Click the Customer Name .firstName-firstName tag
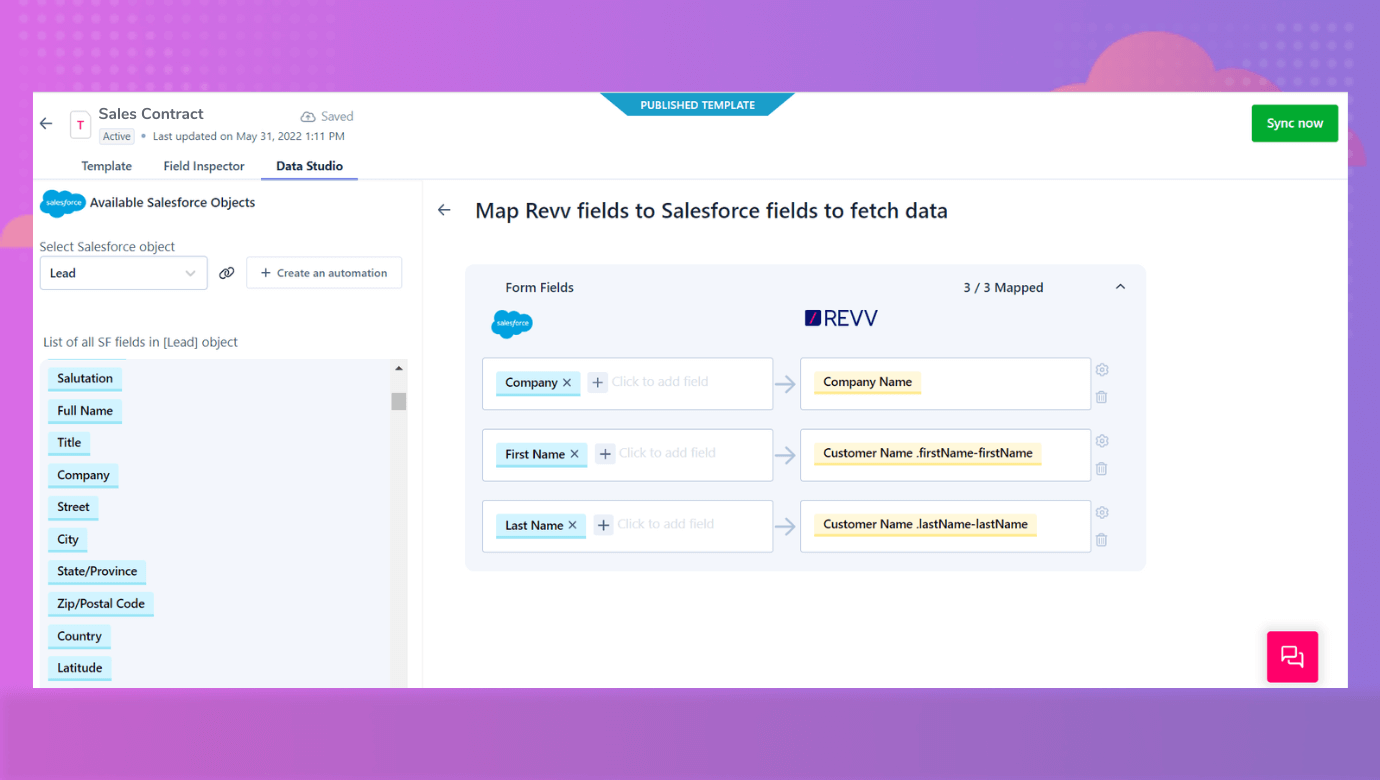Image resolution: width=1380 pixels, height=780 pixels. click(x=928, y=453)
